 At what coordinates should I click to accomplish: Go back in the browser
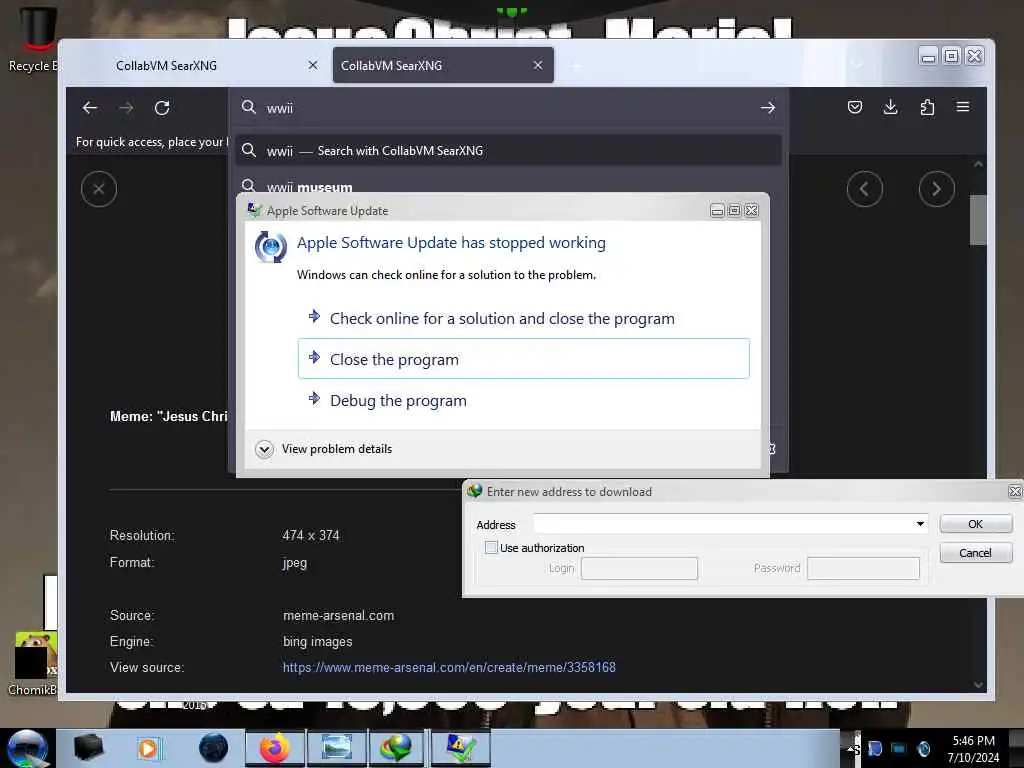pyautogui.click(x=90, y=108)
